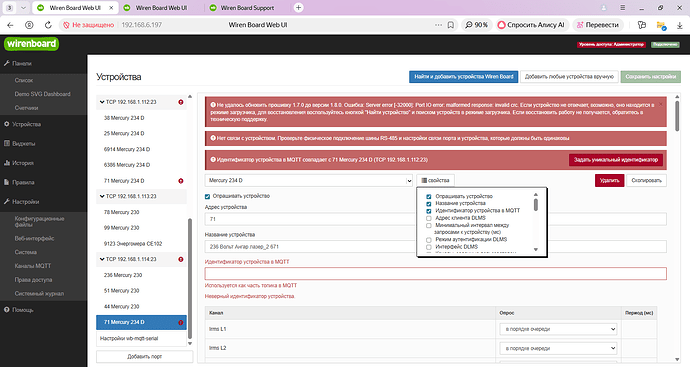The width and height of the screenshot is (690, 367).
Task: Check Минимальный интервал между запросами option
Action: coord(429,225)
